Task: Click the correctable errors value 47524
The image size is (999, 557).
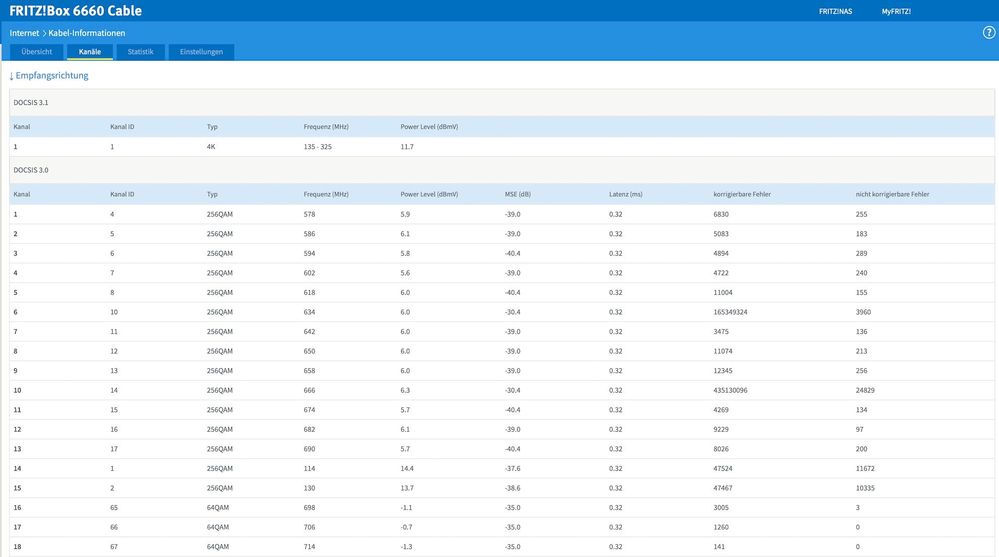Action: [723, 468]
